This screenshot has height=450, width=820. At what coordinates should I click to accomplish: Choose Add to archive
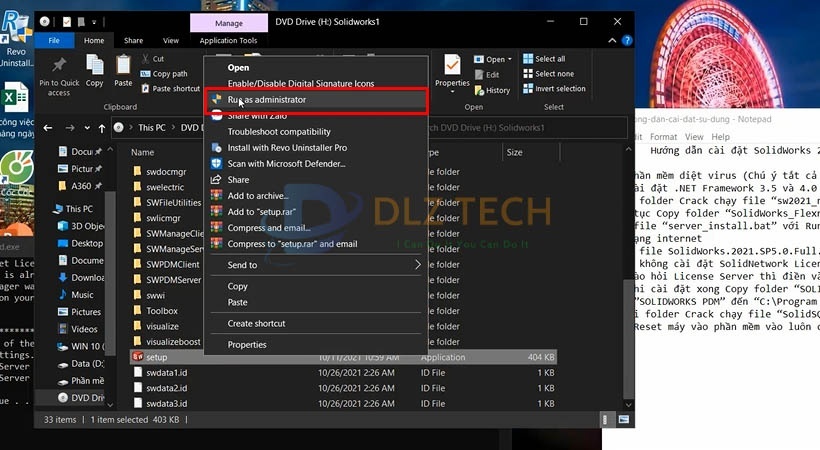[x=315, y=196]
